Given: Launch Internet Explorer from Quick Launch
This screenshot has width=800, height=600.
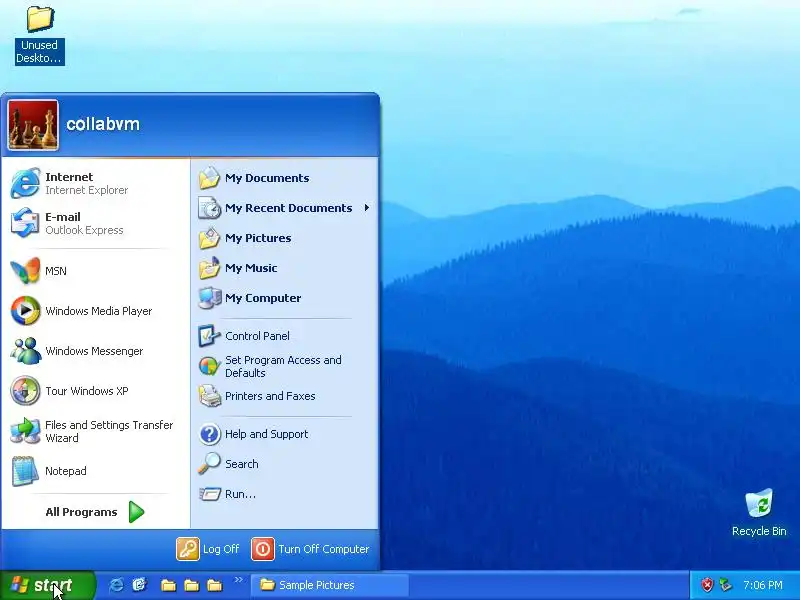Looking at the screenshot, I should point(116,585).
